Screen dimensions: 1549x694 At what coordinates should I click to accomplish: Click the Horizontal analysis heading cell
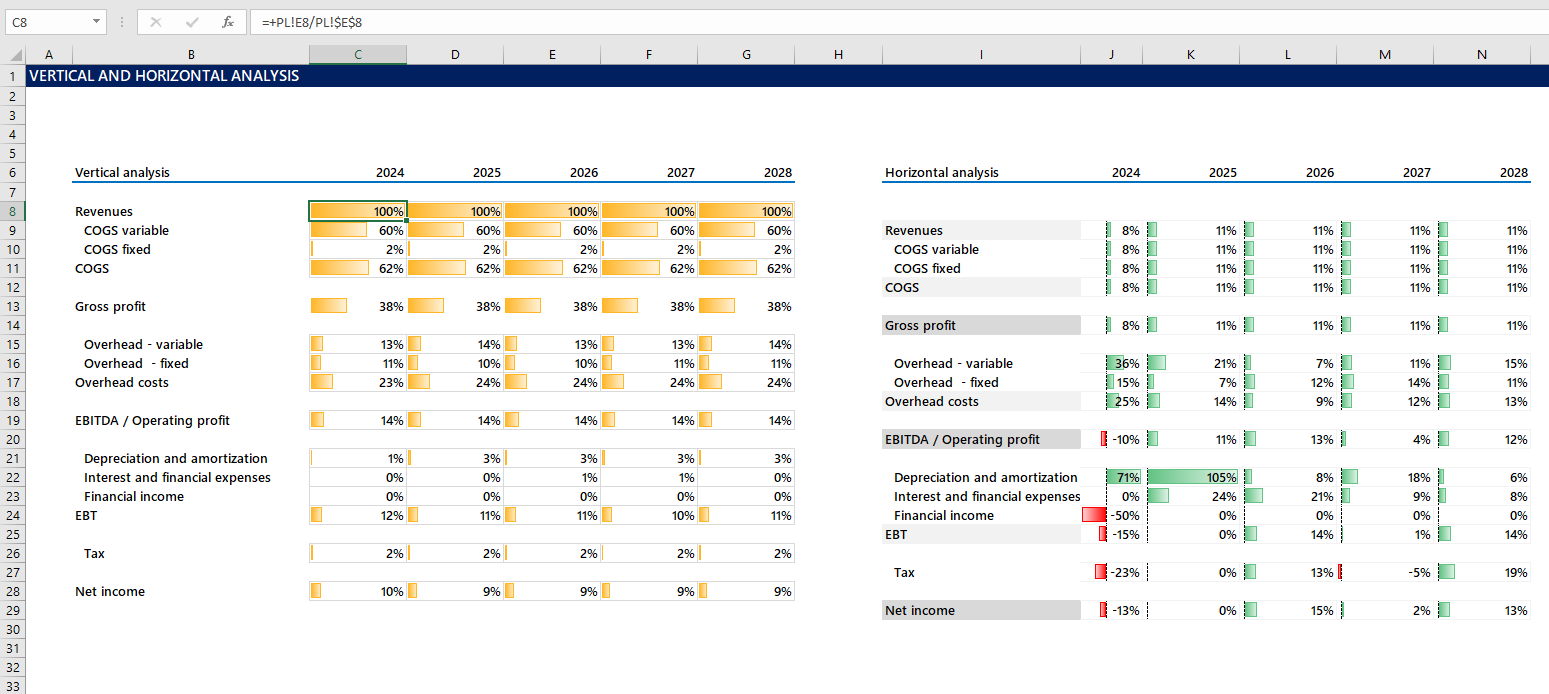click(941, 173)
